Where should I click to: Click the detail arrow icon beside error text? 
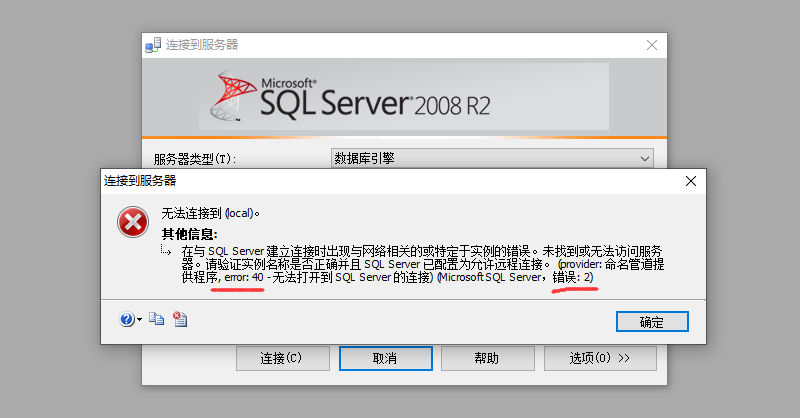coord(166,250)
